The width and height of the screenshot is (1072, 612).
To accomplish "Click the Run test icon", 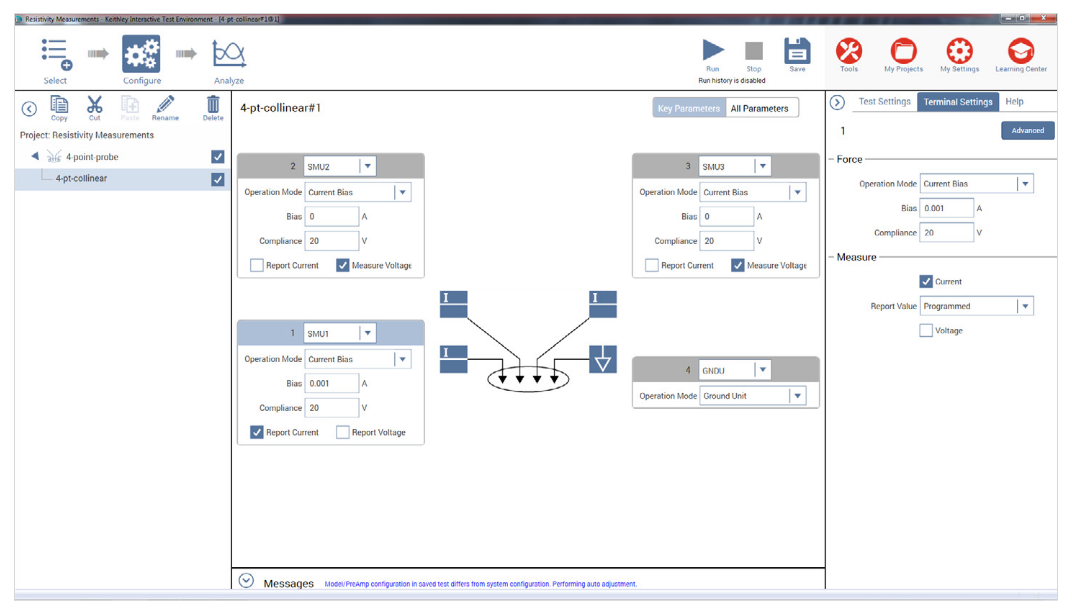I will point(713,49).
